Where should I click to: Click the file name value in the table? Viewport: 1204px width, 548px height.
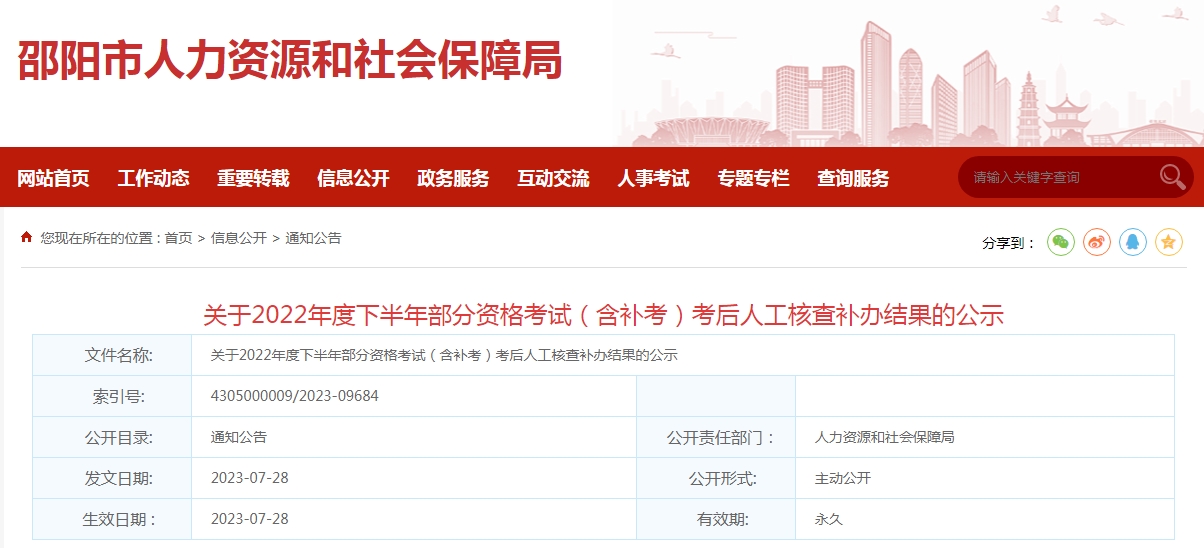[x=444, y=355]
